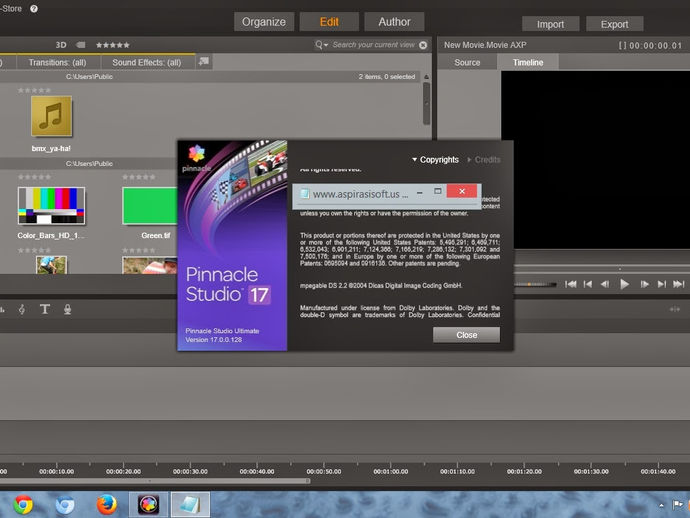Click the Import button
This screenshot has height=518, width=690.
click(550, 24)
